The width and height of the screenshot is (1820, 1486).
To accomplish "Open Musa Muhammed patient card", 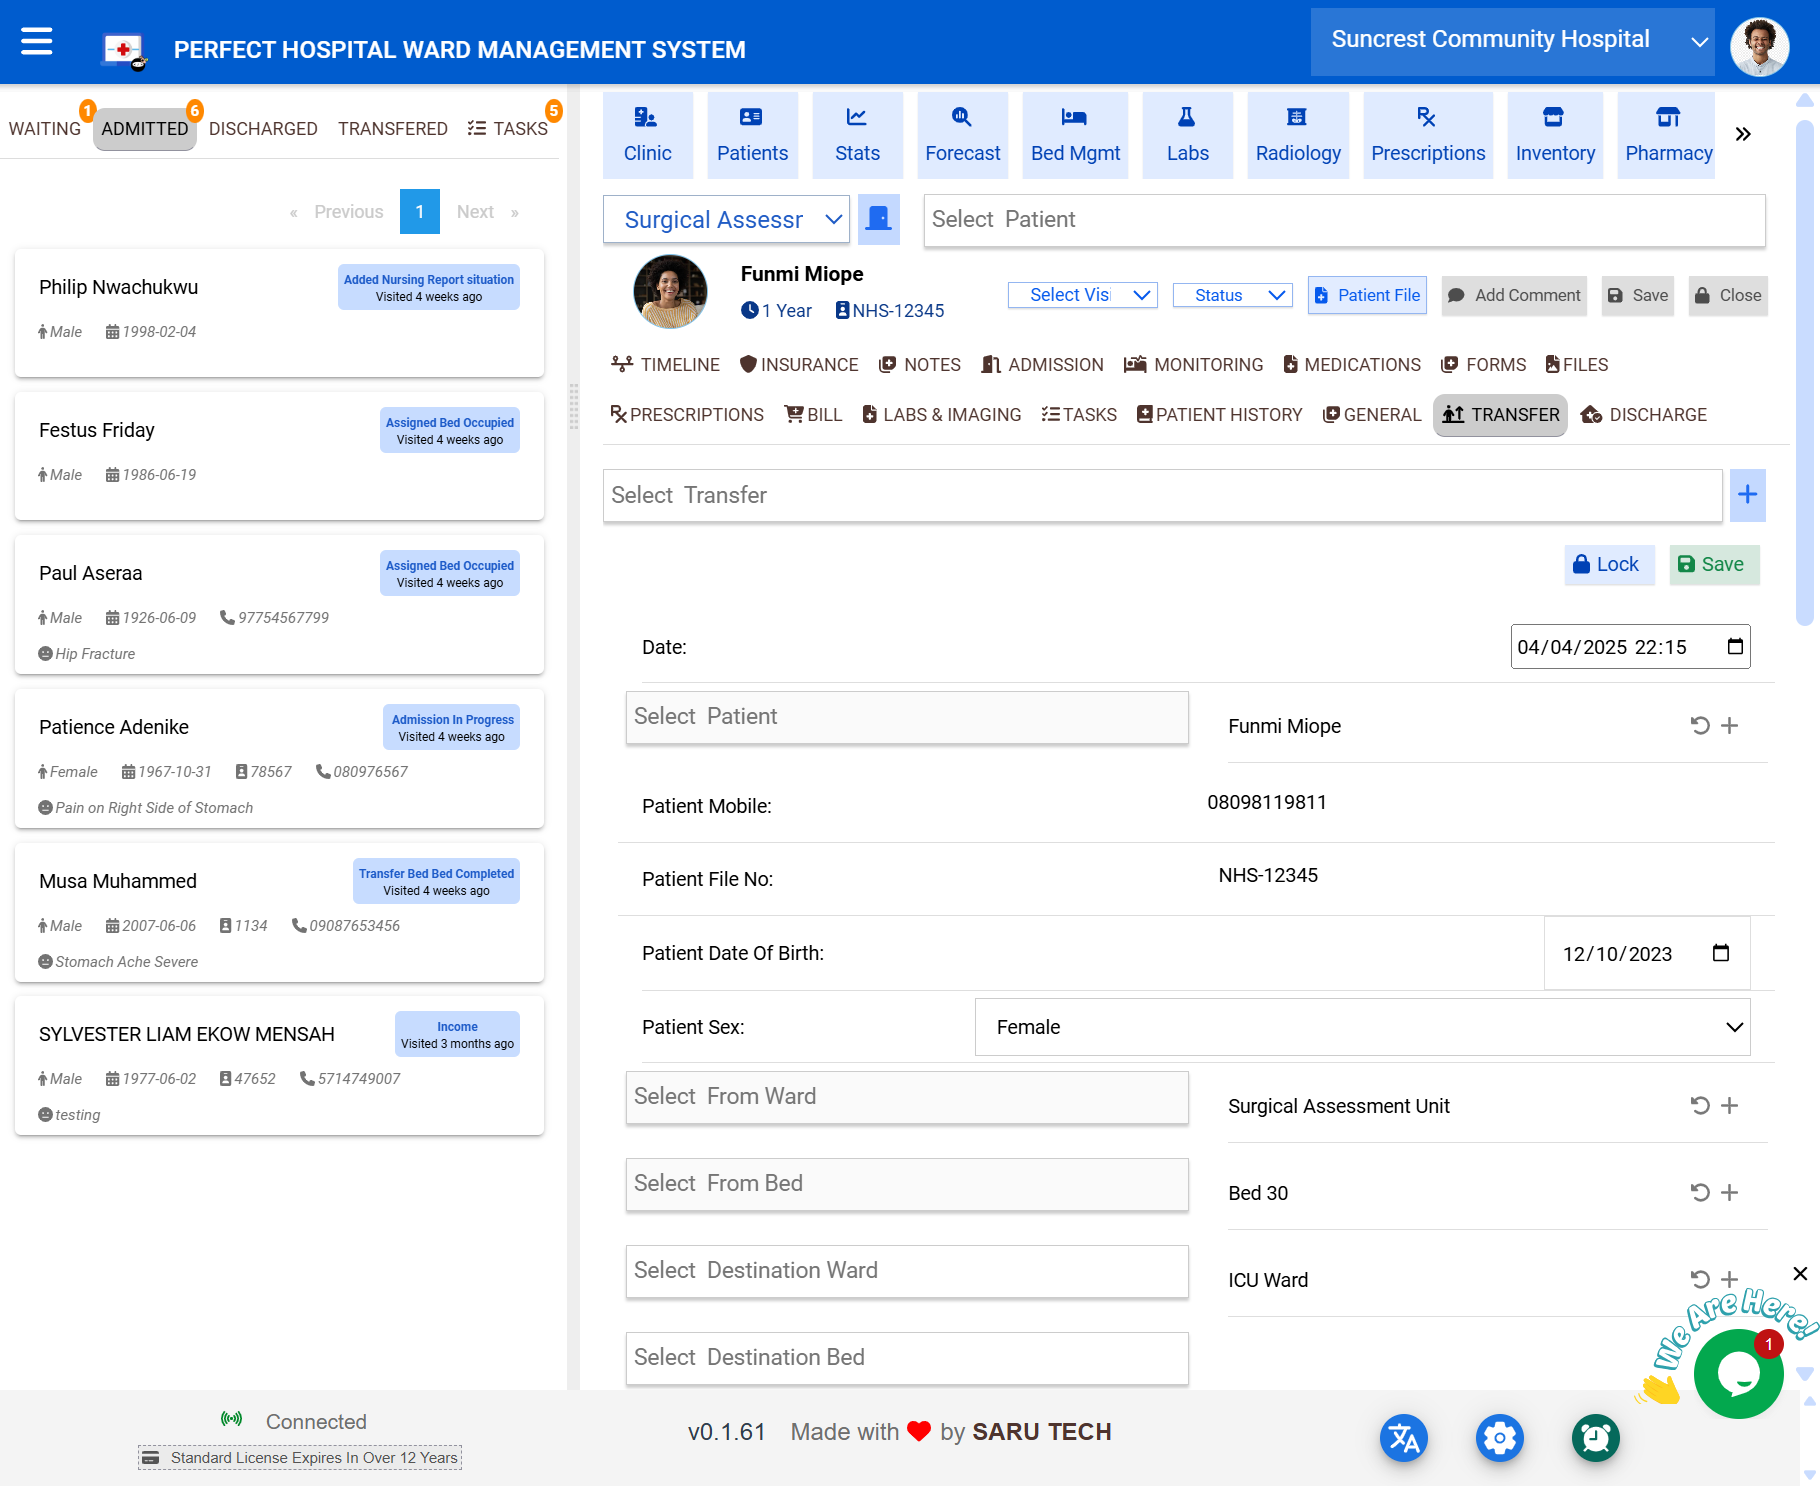I will click(279, 912).
